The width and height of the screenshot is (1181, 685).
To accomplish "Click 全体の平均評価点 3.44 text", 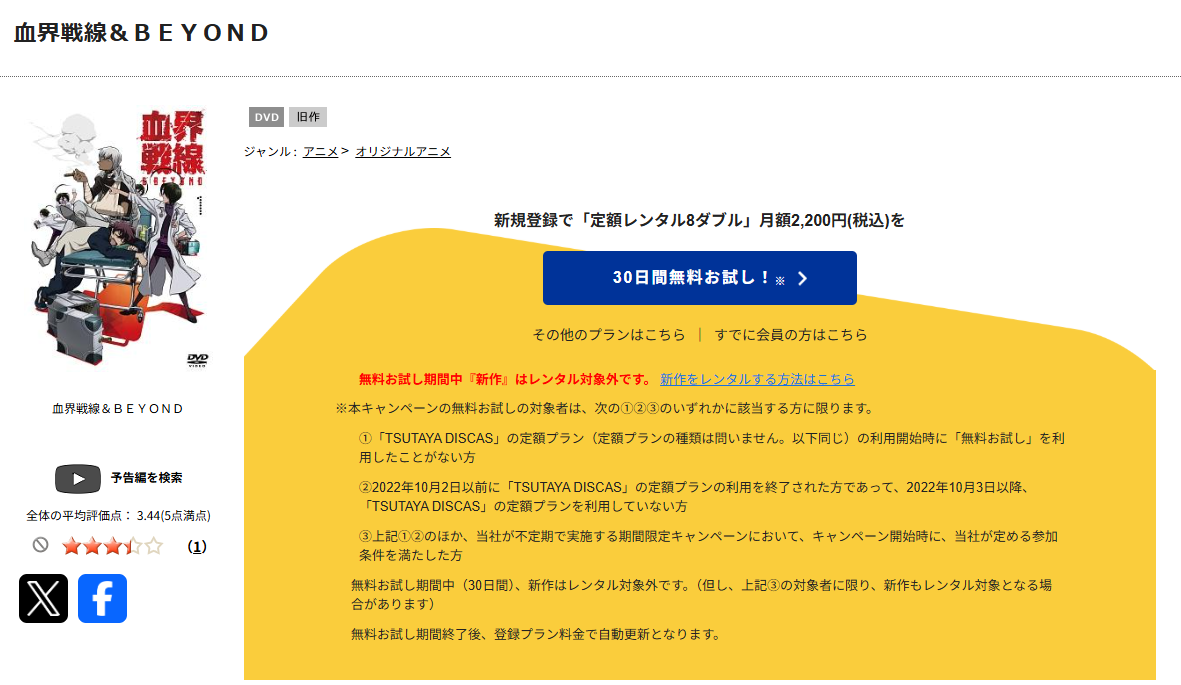I will [118, 515].
